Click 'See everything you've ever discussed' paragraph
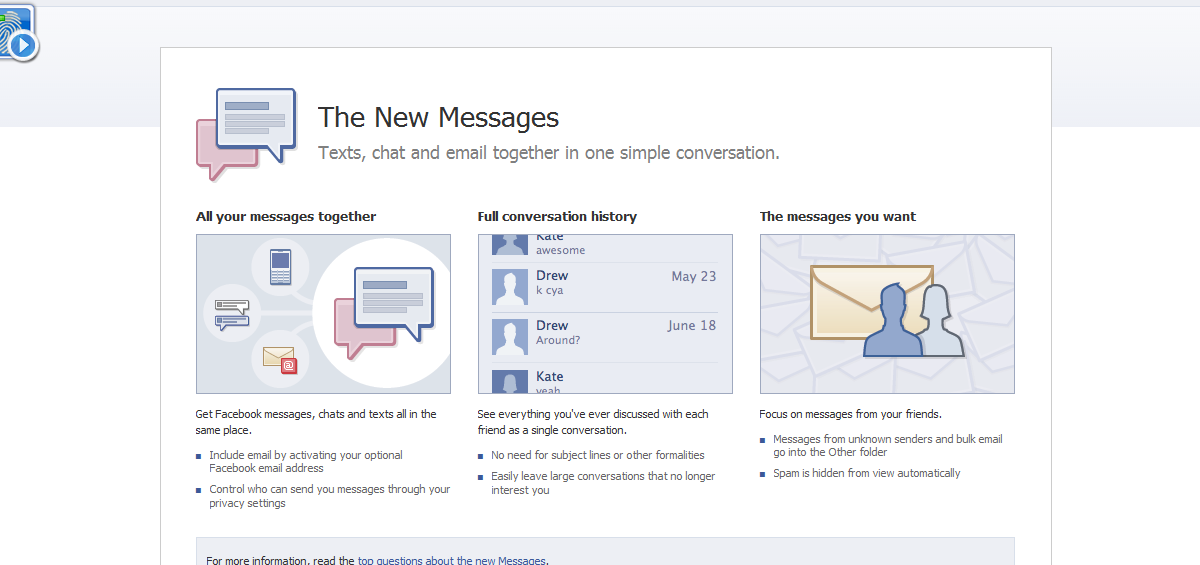Viewport: 1200px width, 565px height. 593,422
